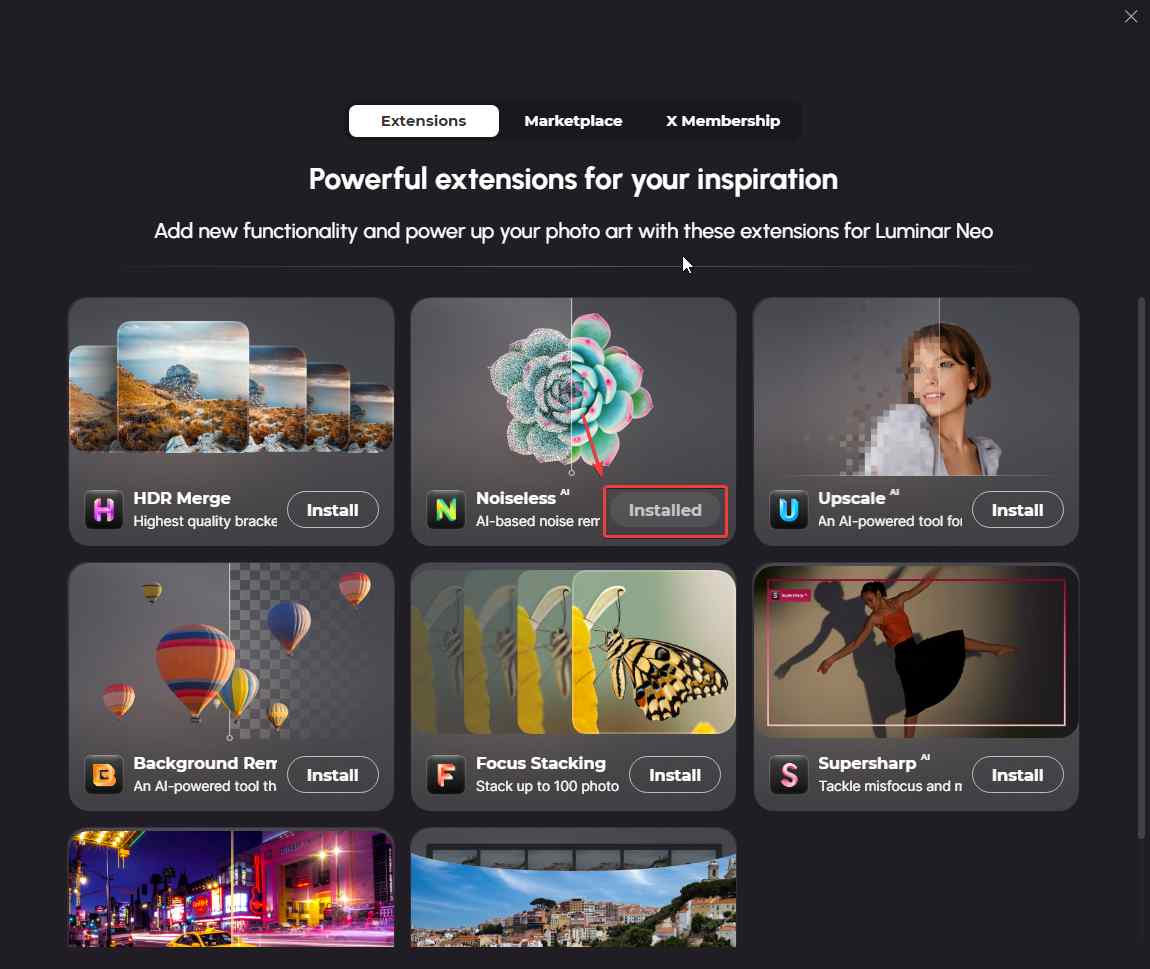This screenshot has width=1150, height=969.
Task: Open the panorama hillside town thumbnail
Action: click(573, 888)
